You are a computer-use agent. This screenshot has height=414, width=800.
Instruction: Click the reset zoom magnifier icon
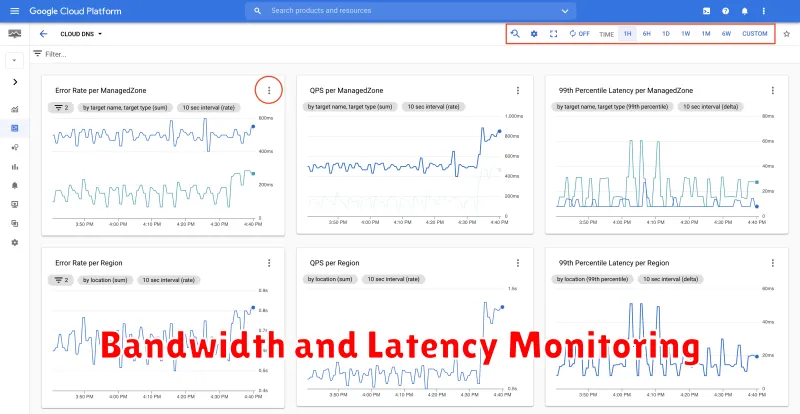point(515,34)
